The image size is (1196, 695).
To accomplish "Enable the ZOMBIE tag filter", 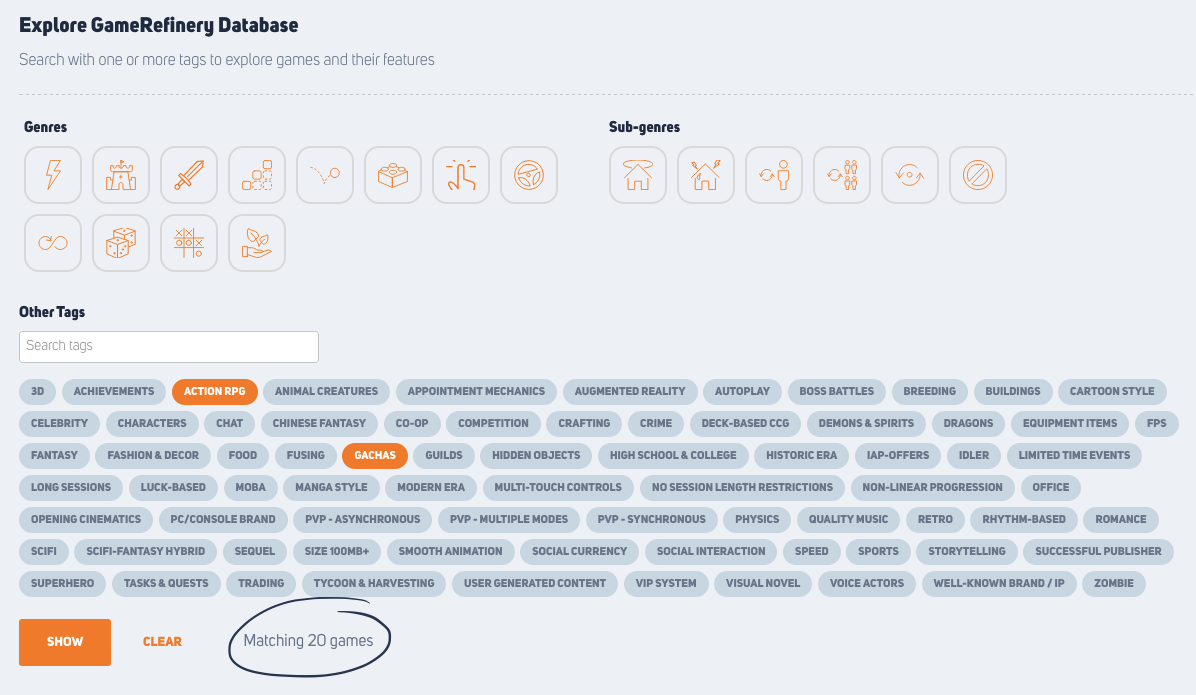I will [1113, 583].
